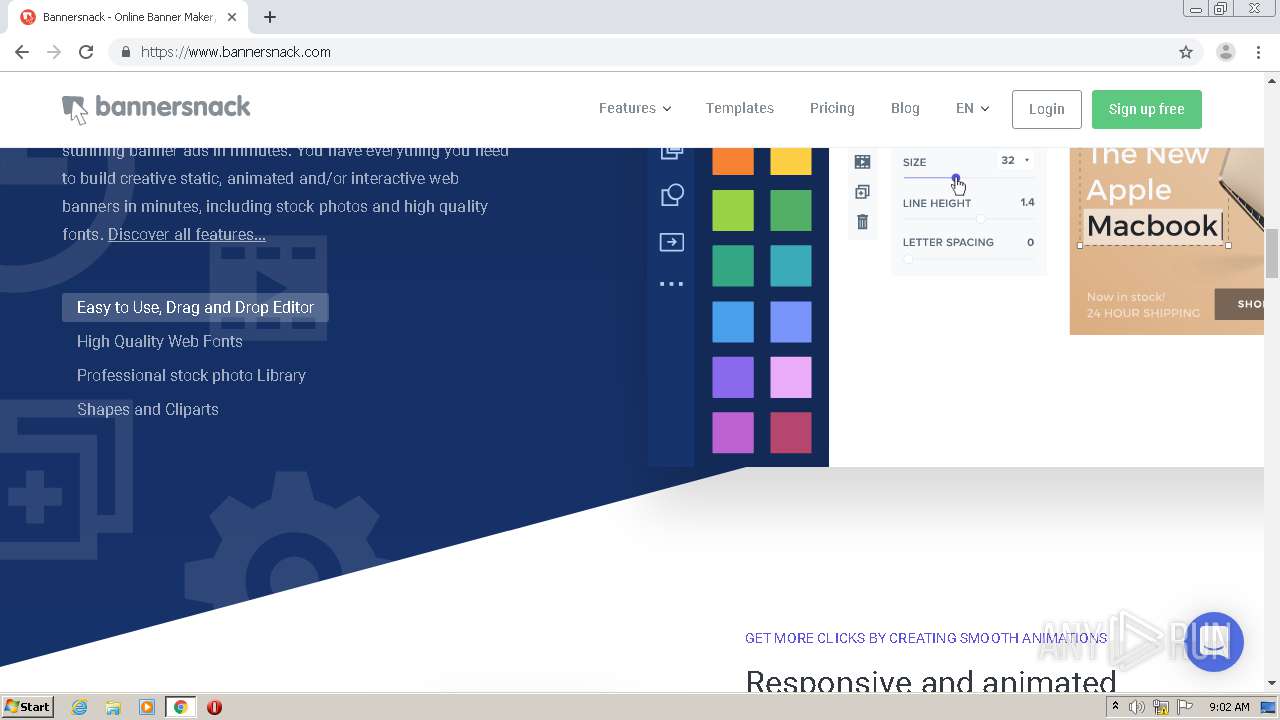This screenshot has height=720, width=1280.
Task: Open the EN language dropdown
Action: pyautogui.click(x=972, y=108)
